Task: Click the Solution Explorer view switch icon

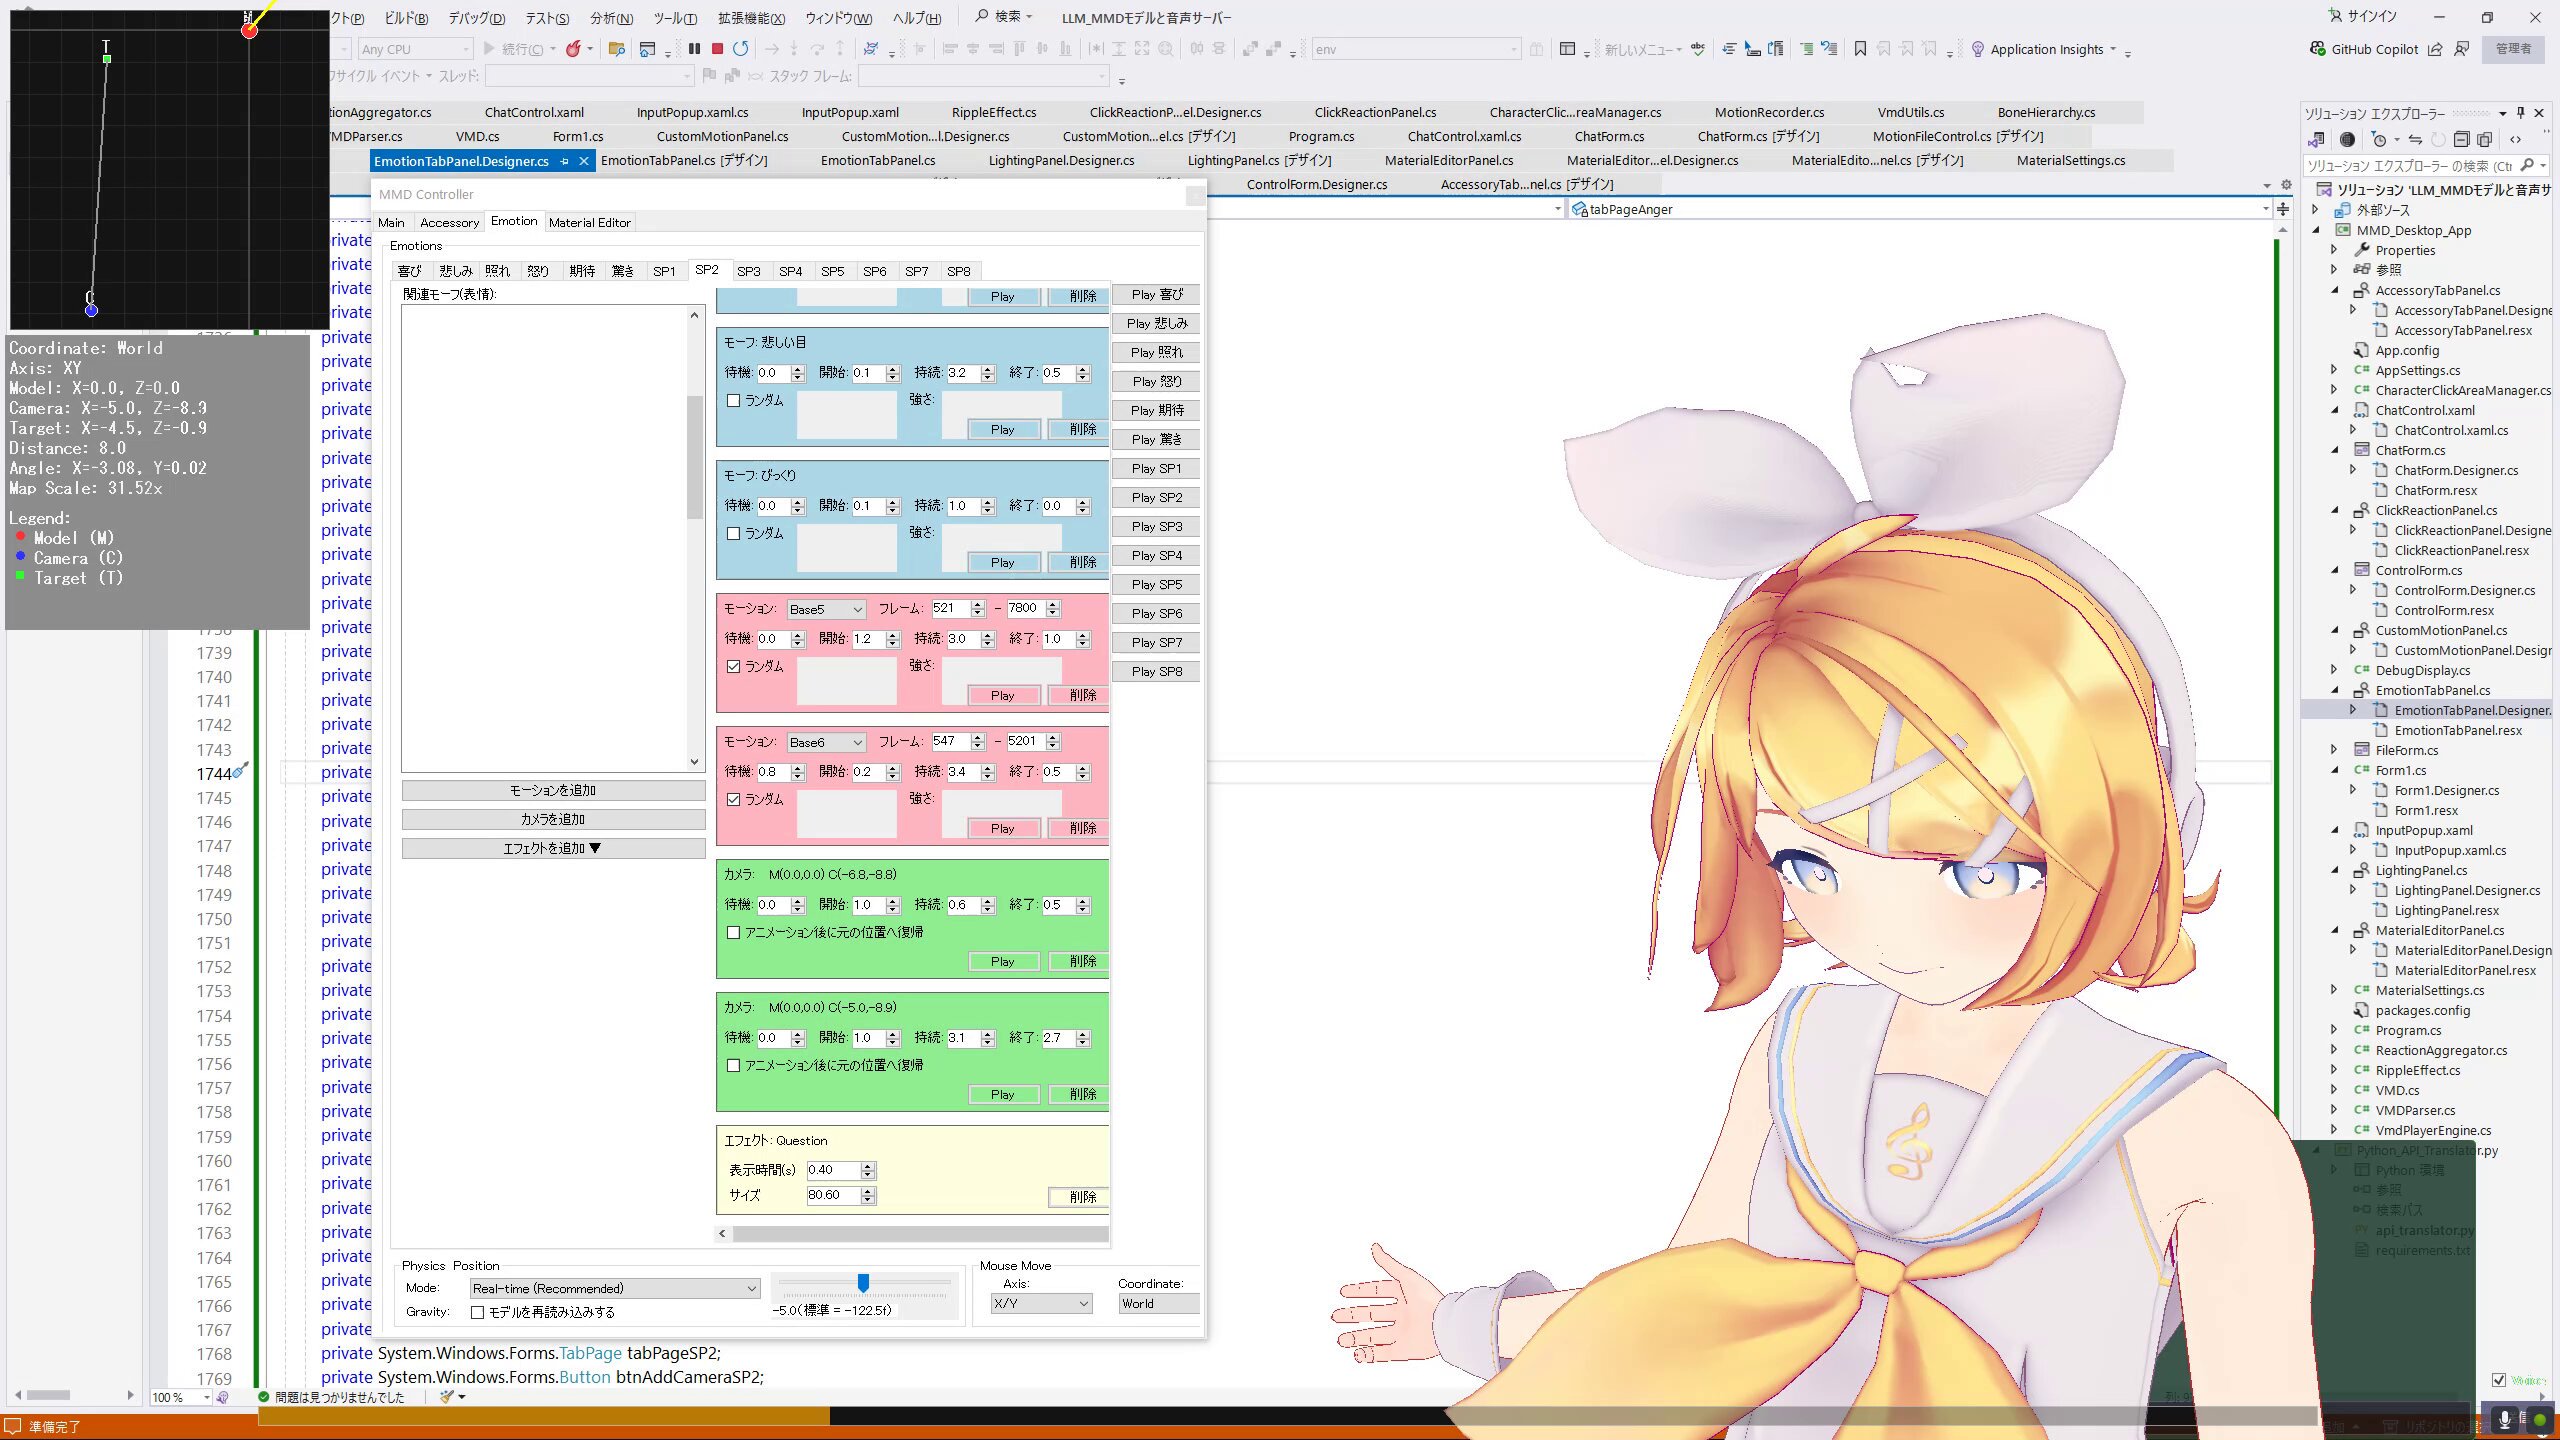Action: 2316,140
